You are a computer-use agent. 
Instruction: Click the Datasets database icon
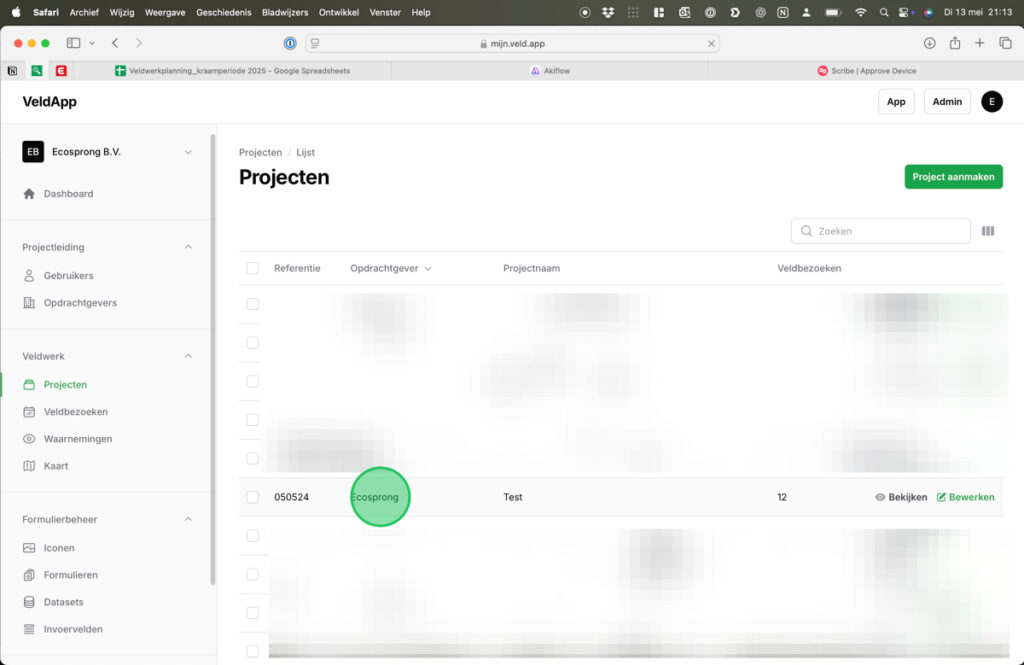tap(29, 602)
